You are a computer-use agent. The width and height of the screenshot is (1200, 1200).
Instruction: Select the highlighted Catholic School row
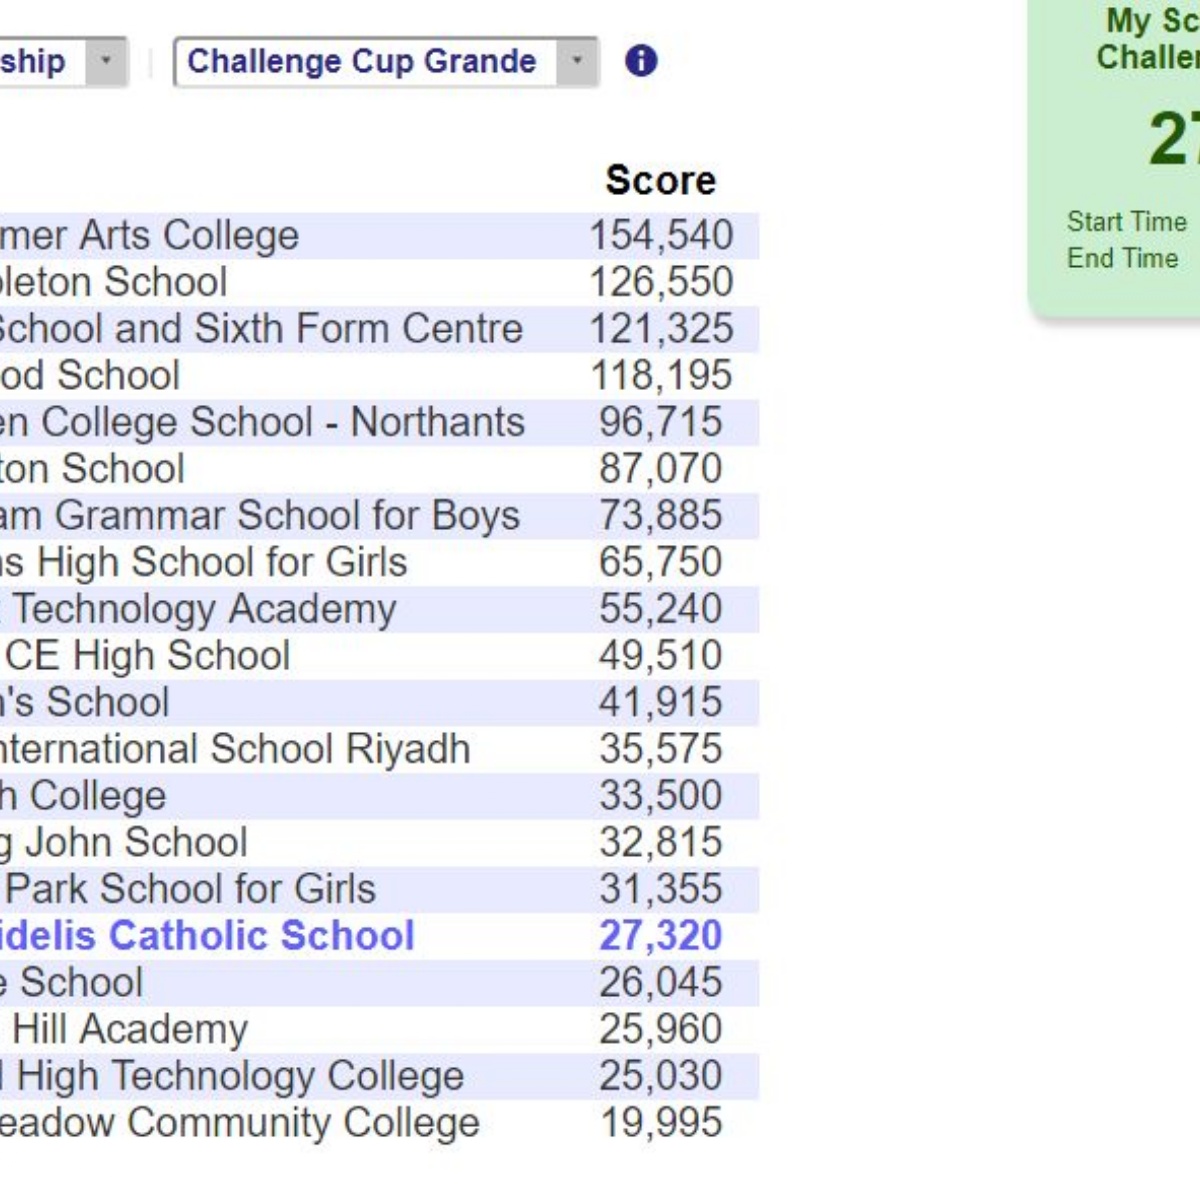click(x=206, y=936)
